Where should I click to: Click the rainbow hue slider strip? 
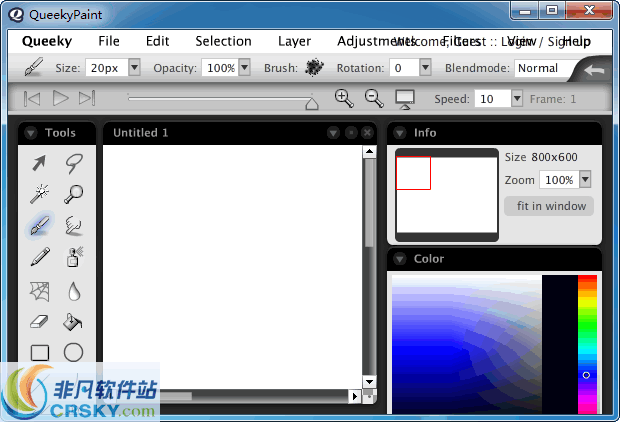[x=587, y=344]
